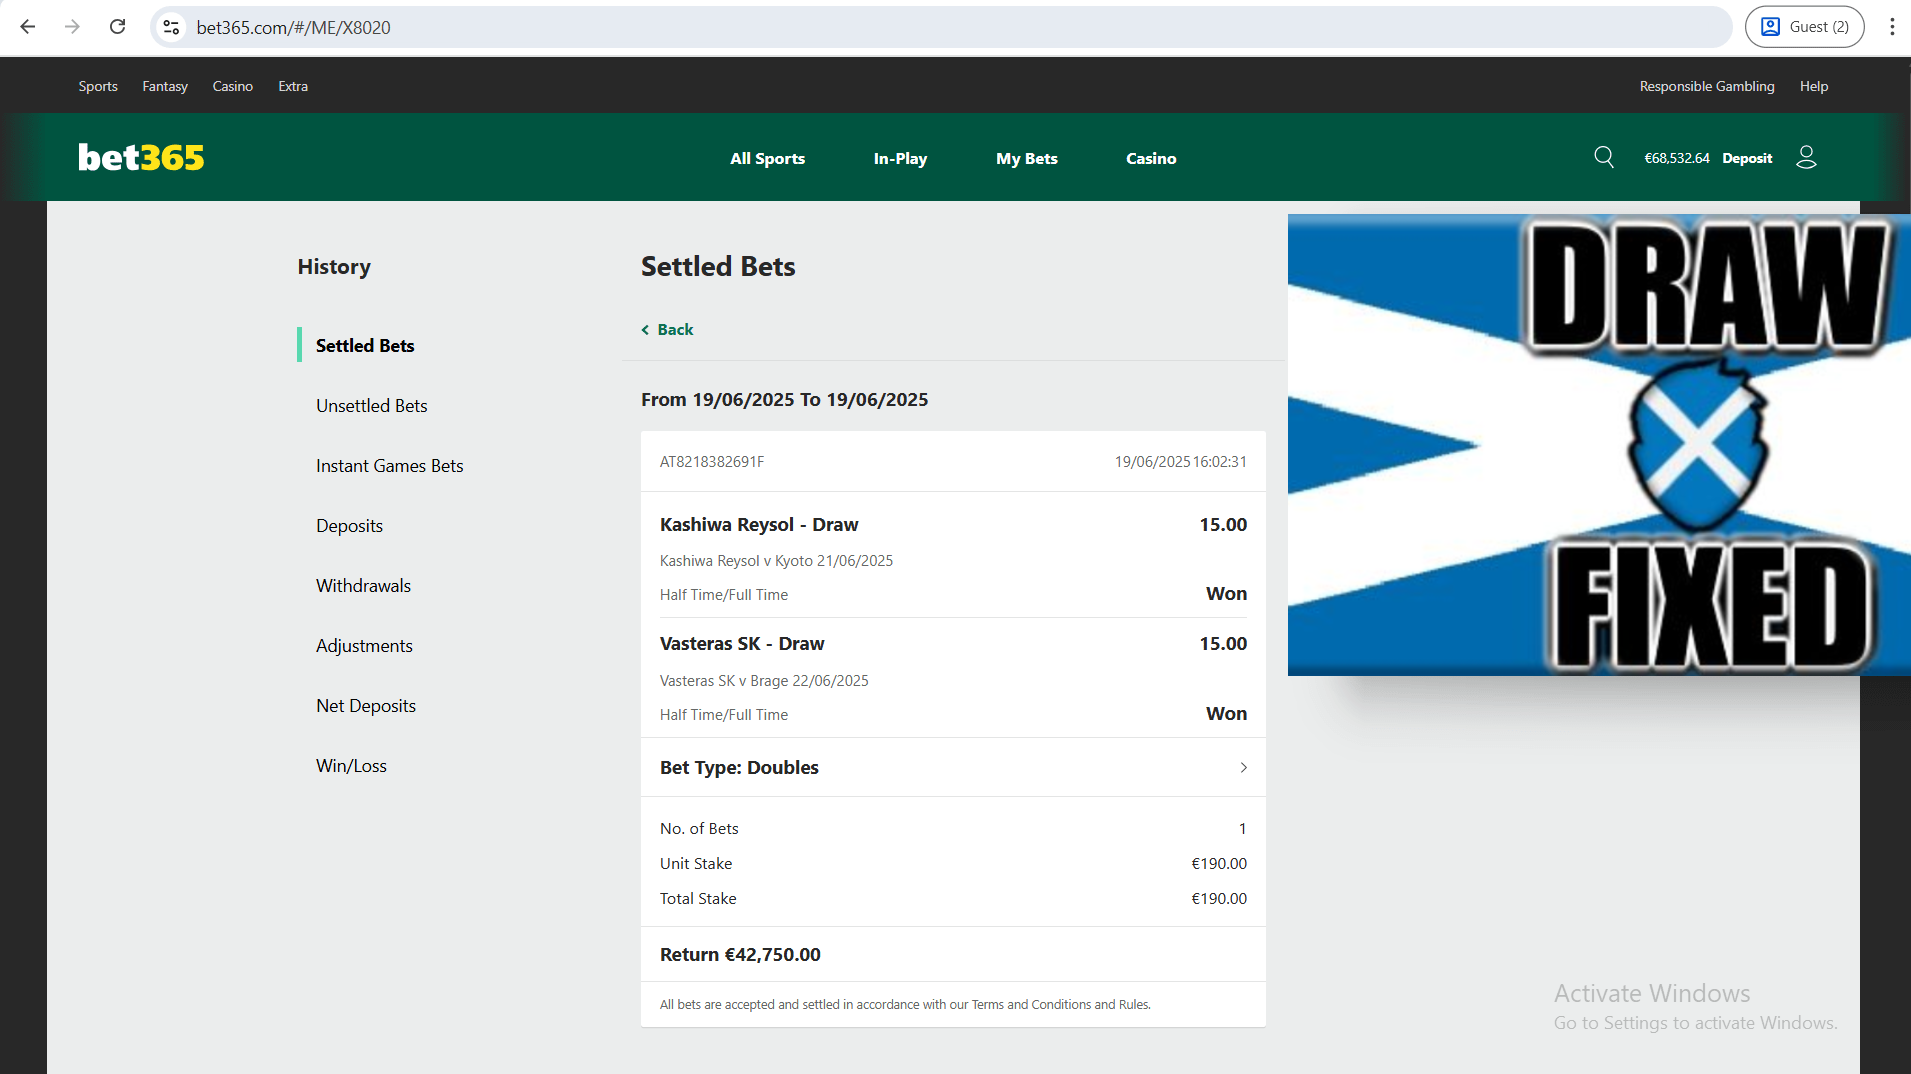Click bet reference AT8218382691F

pyautogui.click(x=711, y=461)
